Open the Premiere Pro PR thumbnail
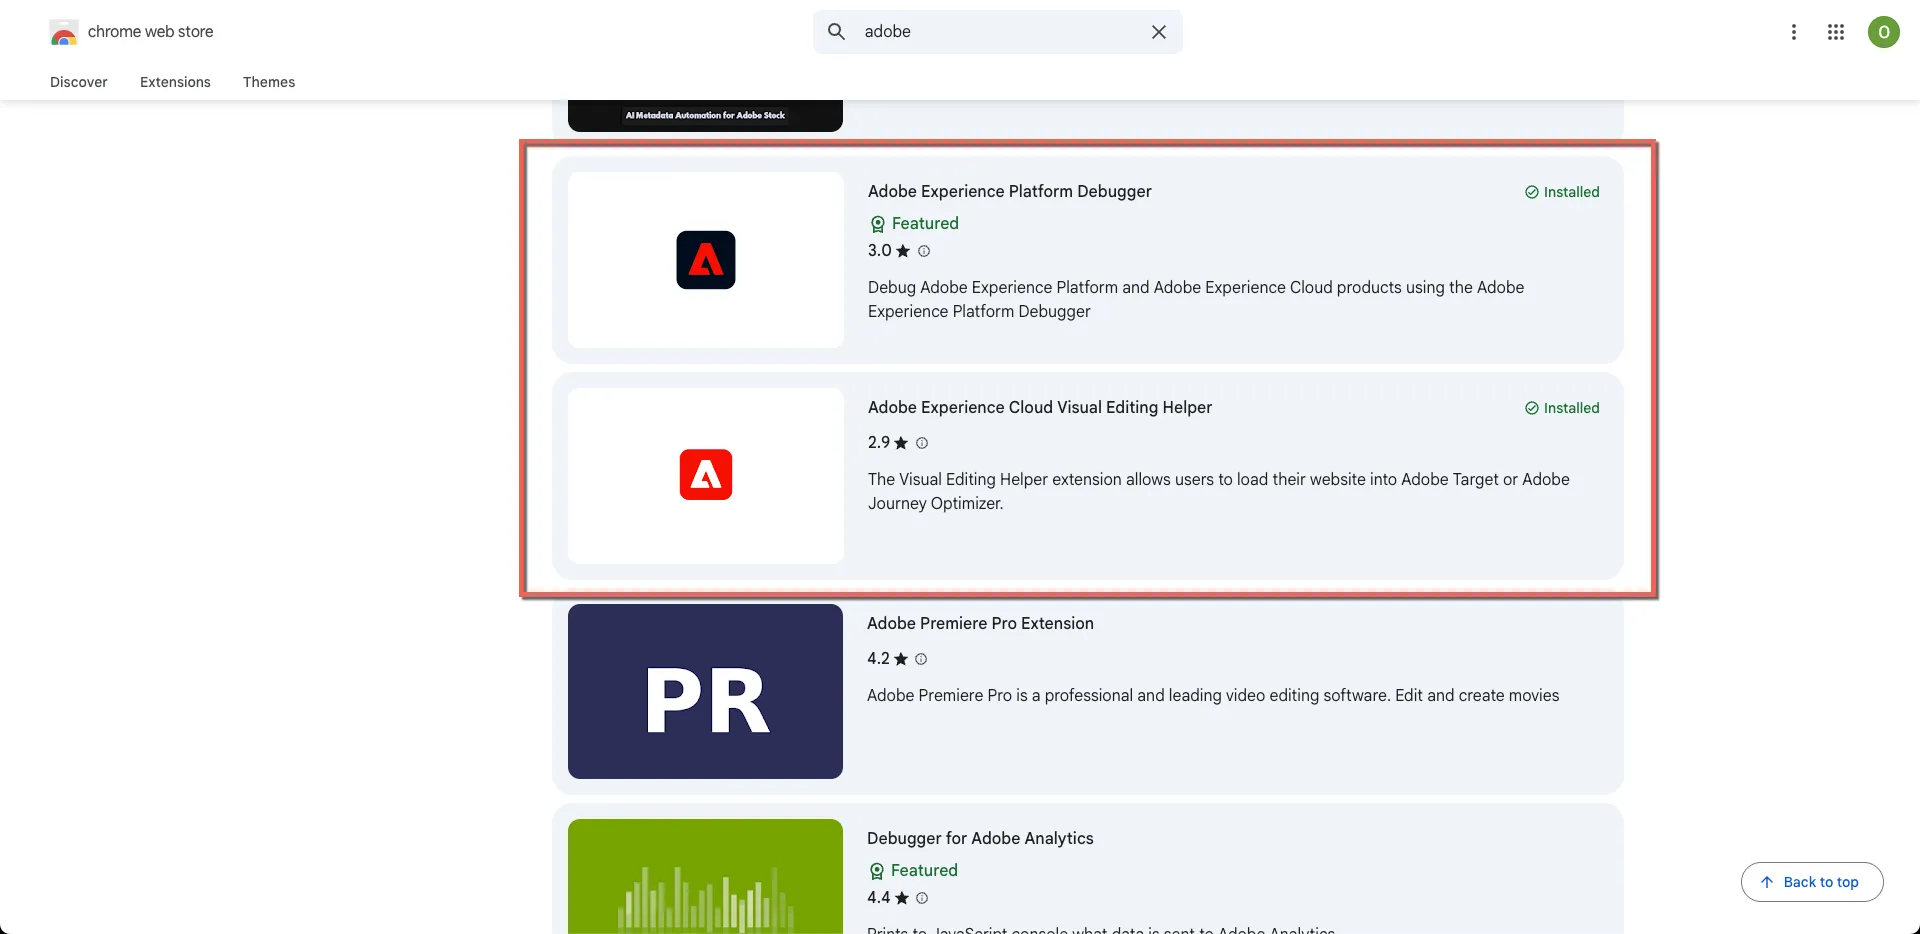Viewport: 1920px width, 934px height. 705,691
